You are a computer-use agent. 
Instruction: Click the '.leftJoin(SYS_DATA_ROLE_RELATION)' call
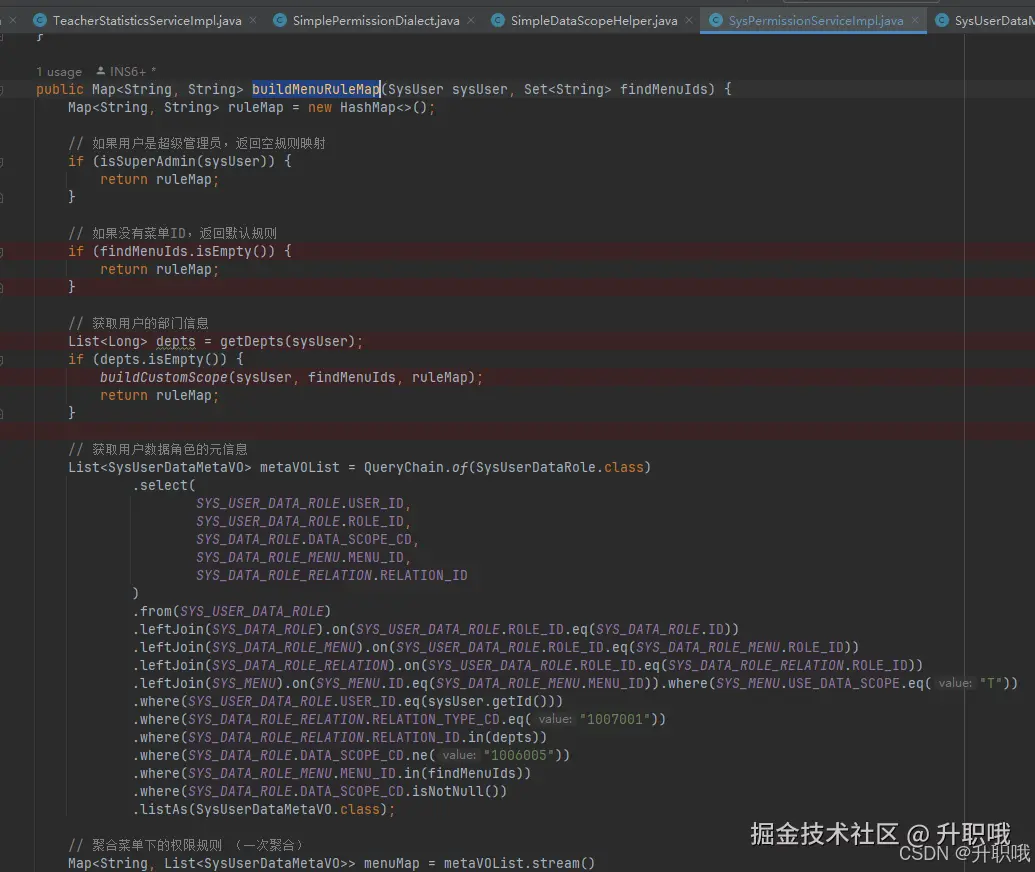tap(264, 665)
